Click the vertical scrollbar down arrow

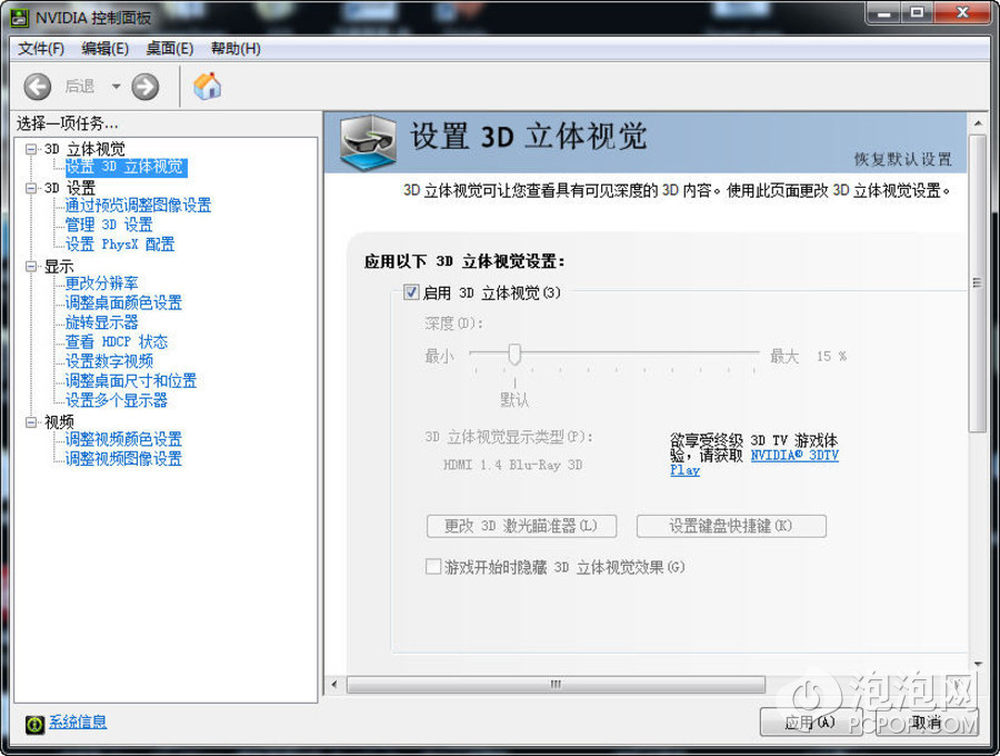tap(978, 664)
